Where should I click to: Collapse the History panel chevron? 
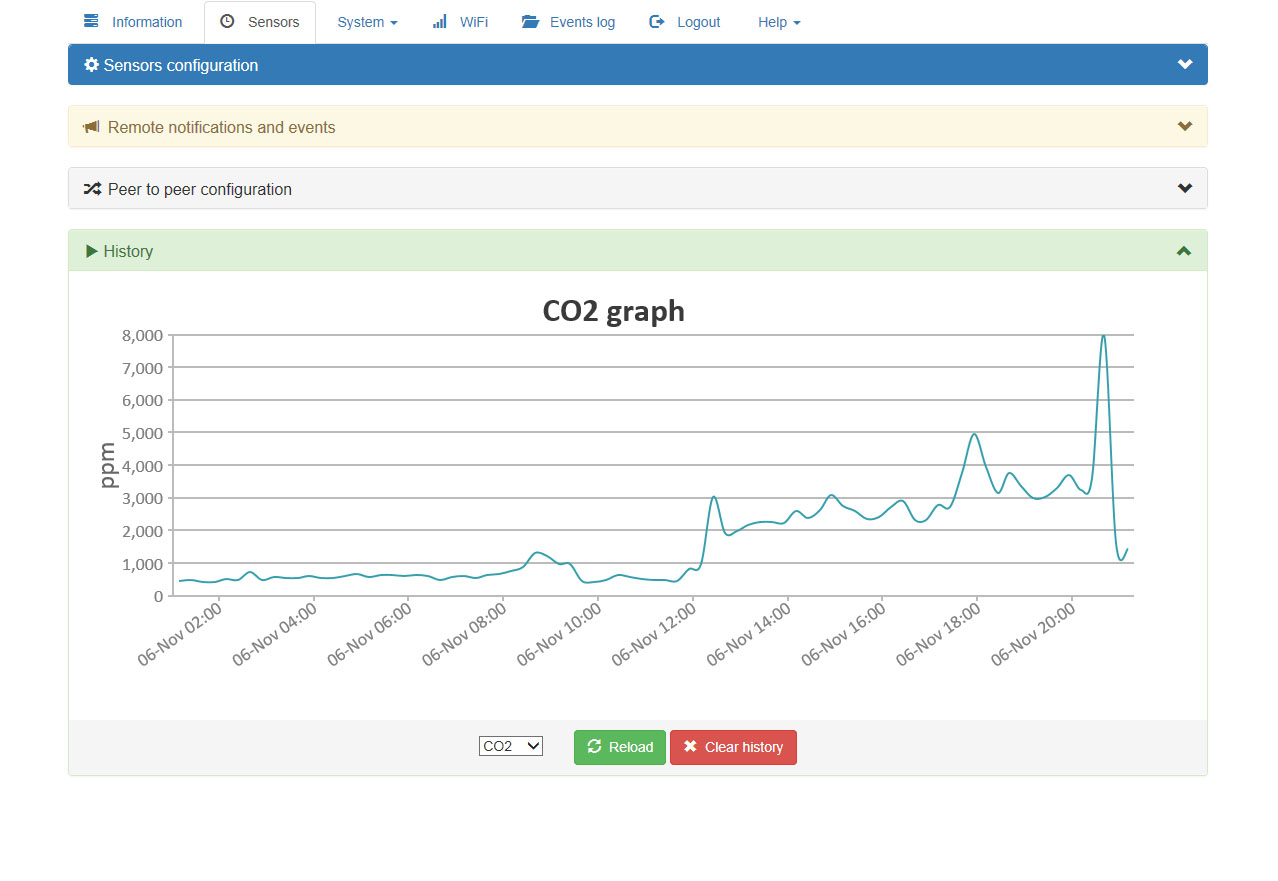coord(1184,251)
